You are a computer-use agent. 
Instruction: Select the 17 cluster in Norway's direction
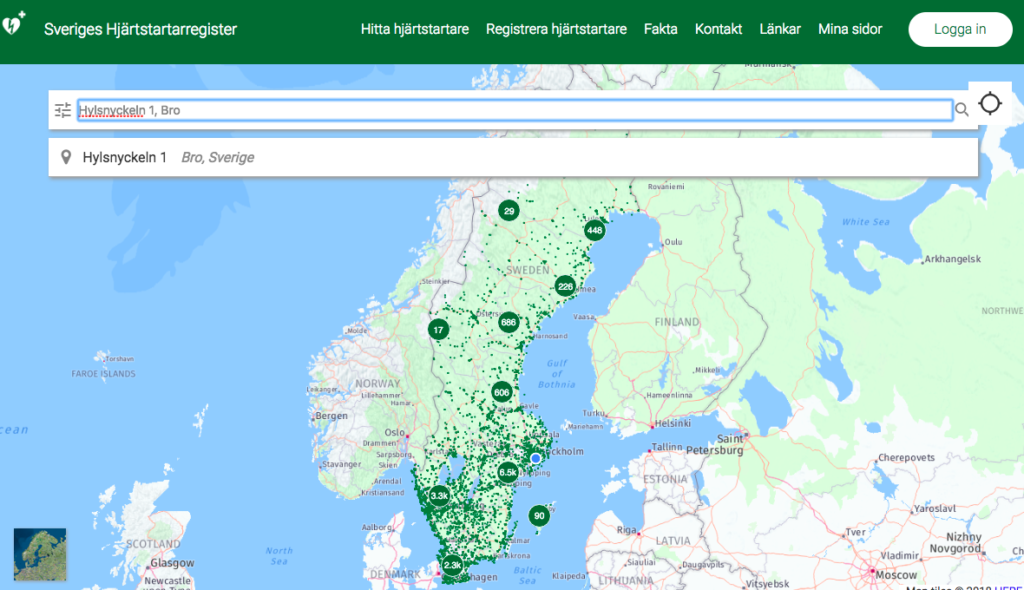click(439, 328)
